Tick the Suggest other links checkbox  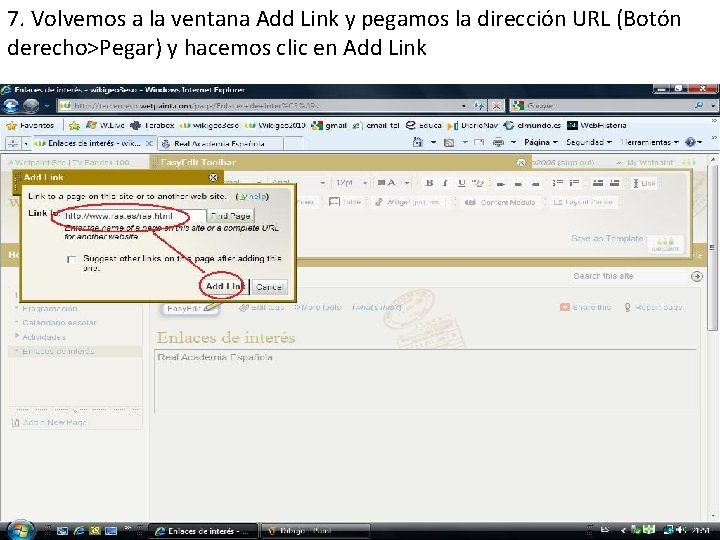pos(71,259)
